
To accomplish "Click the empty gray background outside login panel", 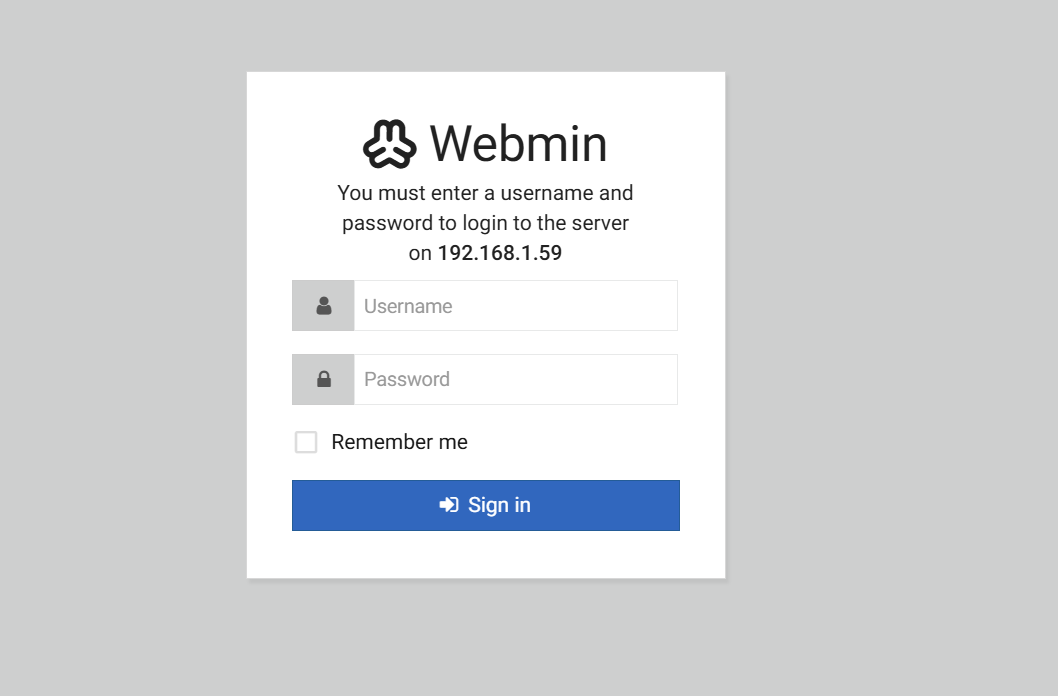I will pos(877,337).
